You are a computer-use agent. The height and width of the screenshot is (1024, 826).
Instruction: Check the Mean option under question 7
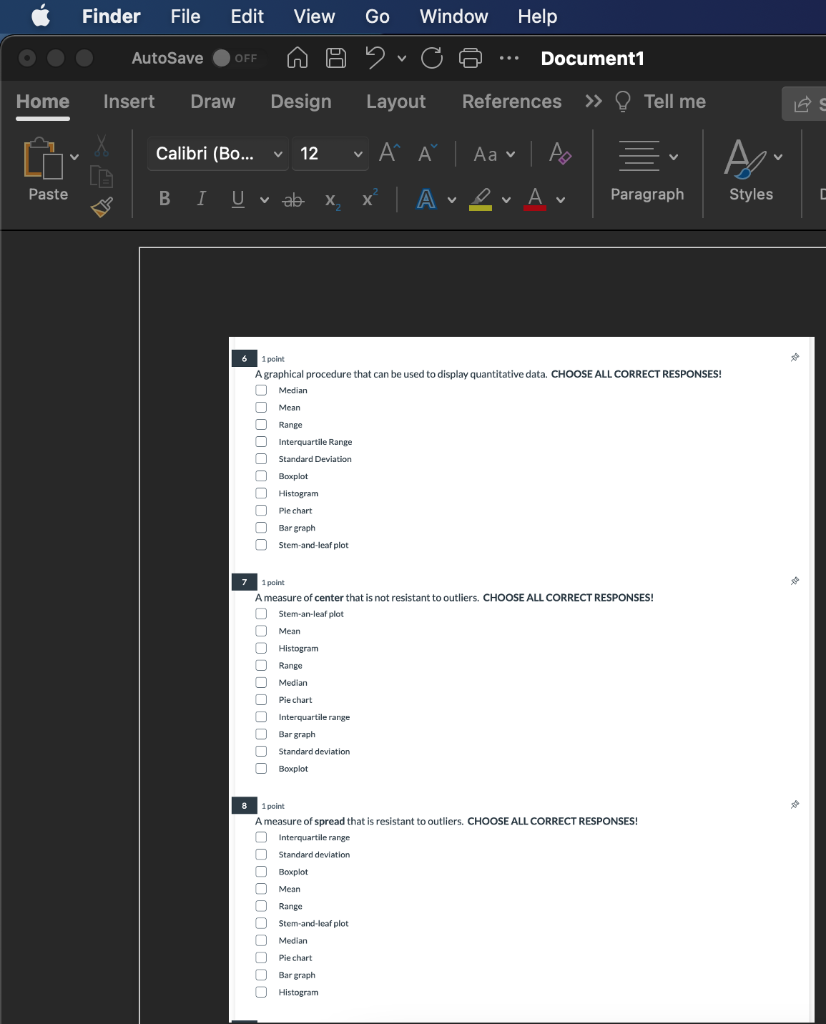[x=261, y=630]
